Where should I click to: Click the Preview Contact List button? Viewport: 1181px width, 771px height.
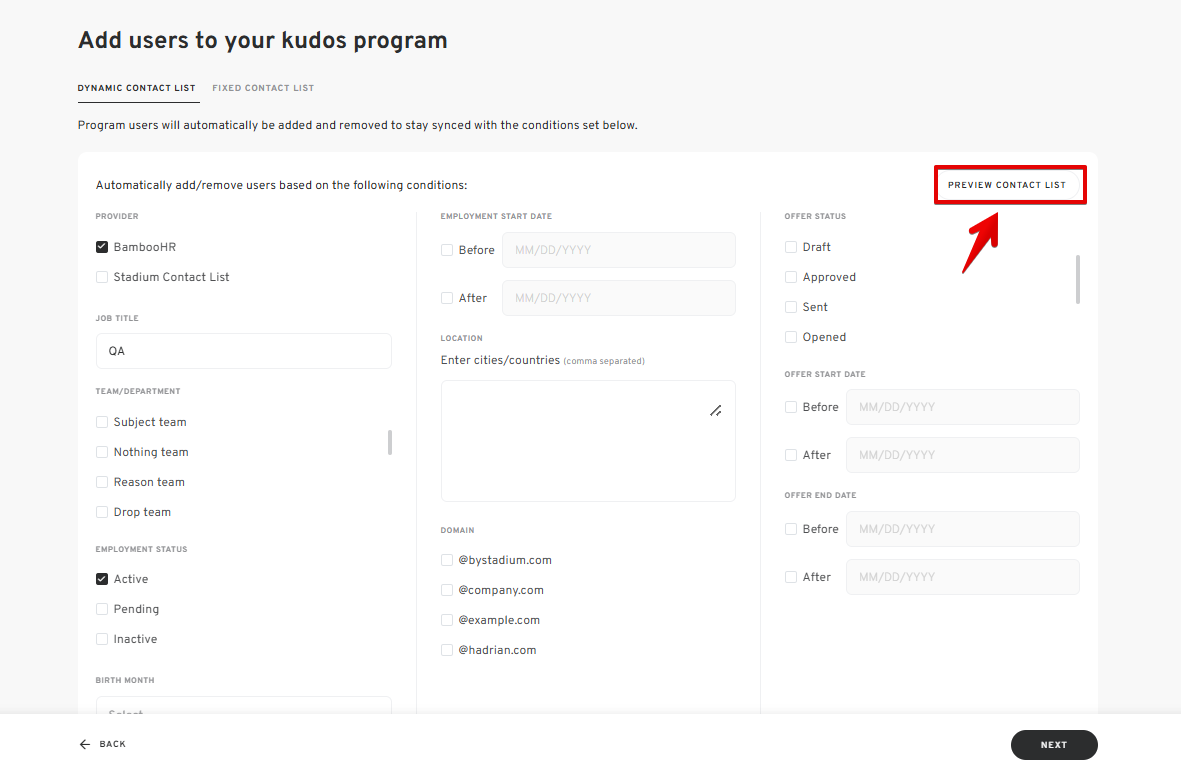(x=1008, y=185)
